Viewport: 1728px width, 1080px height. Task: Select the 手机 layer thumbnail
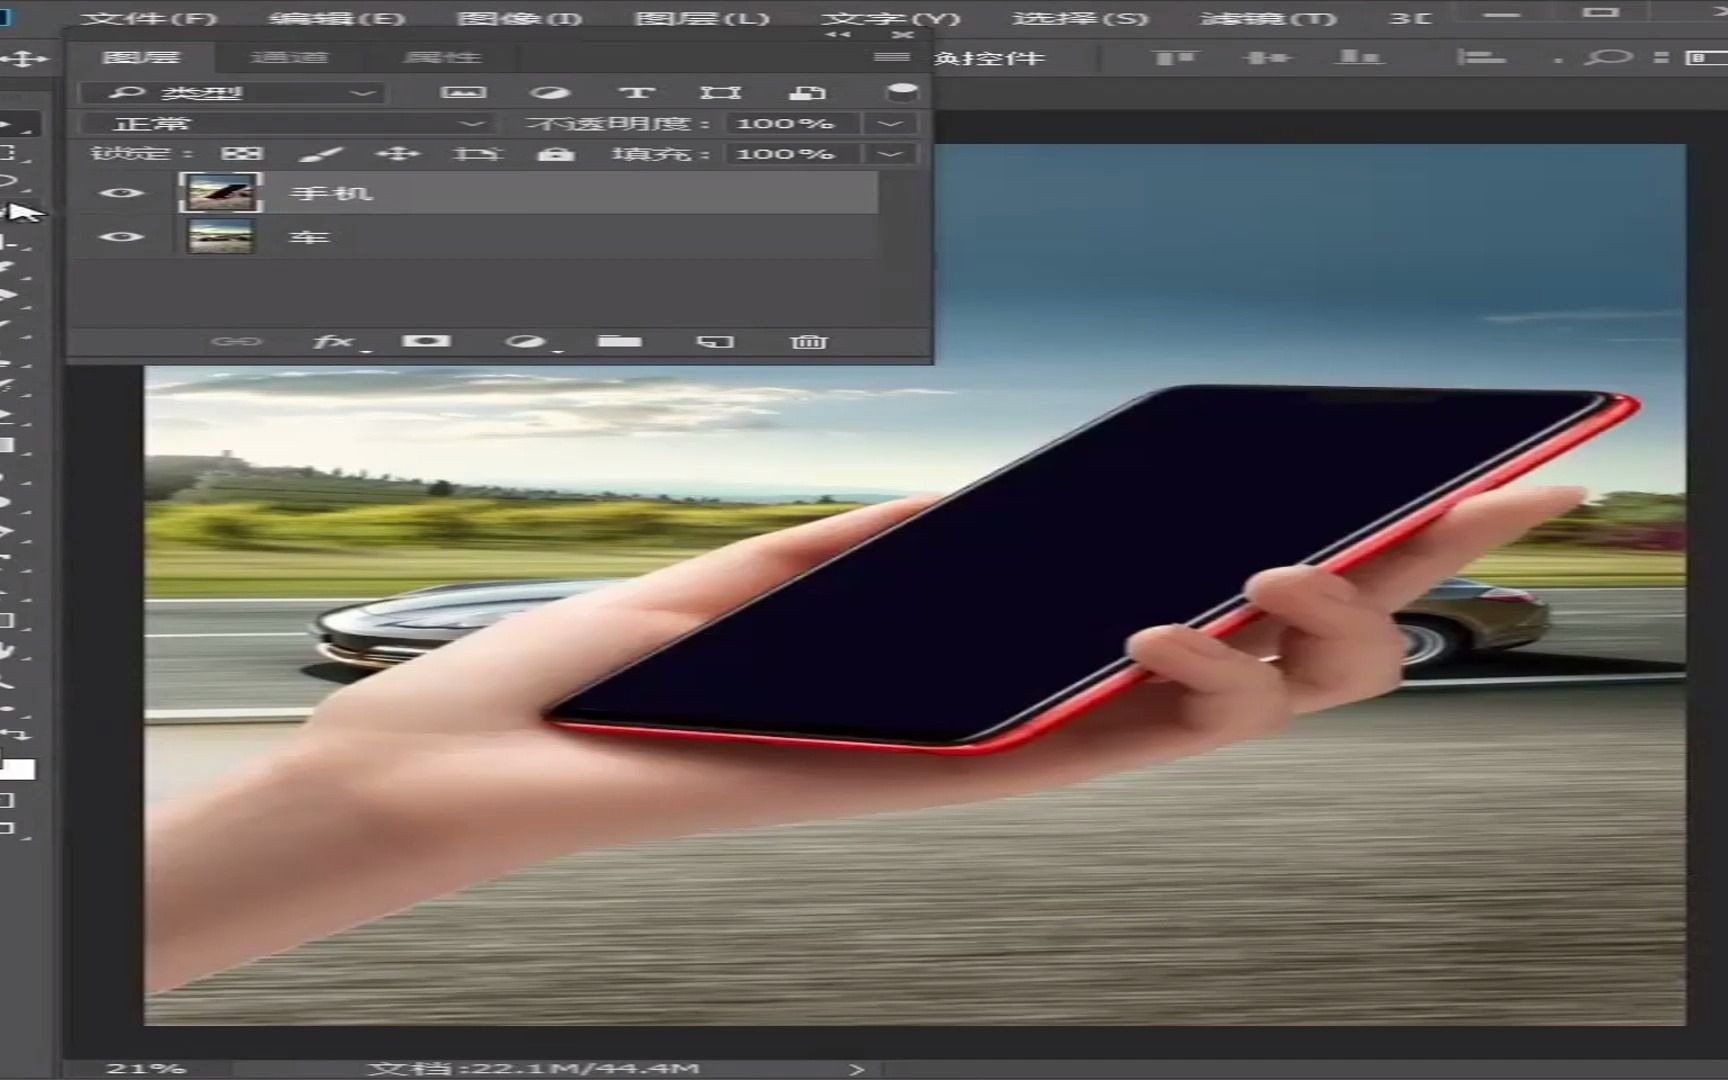point(220,192)
